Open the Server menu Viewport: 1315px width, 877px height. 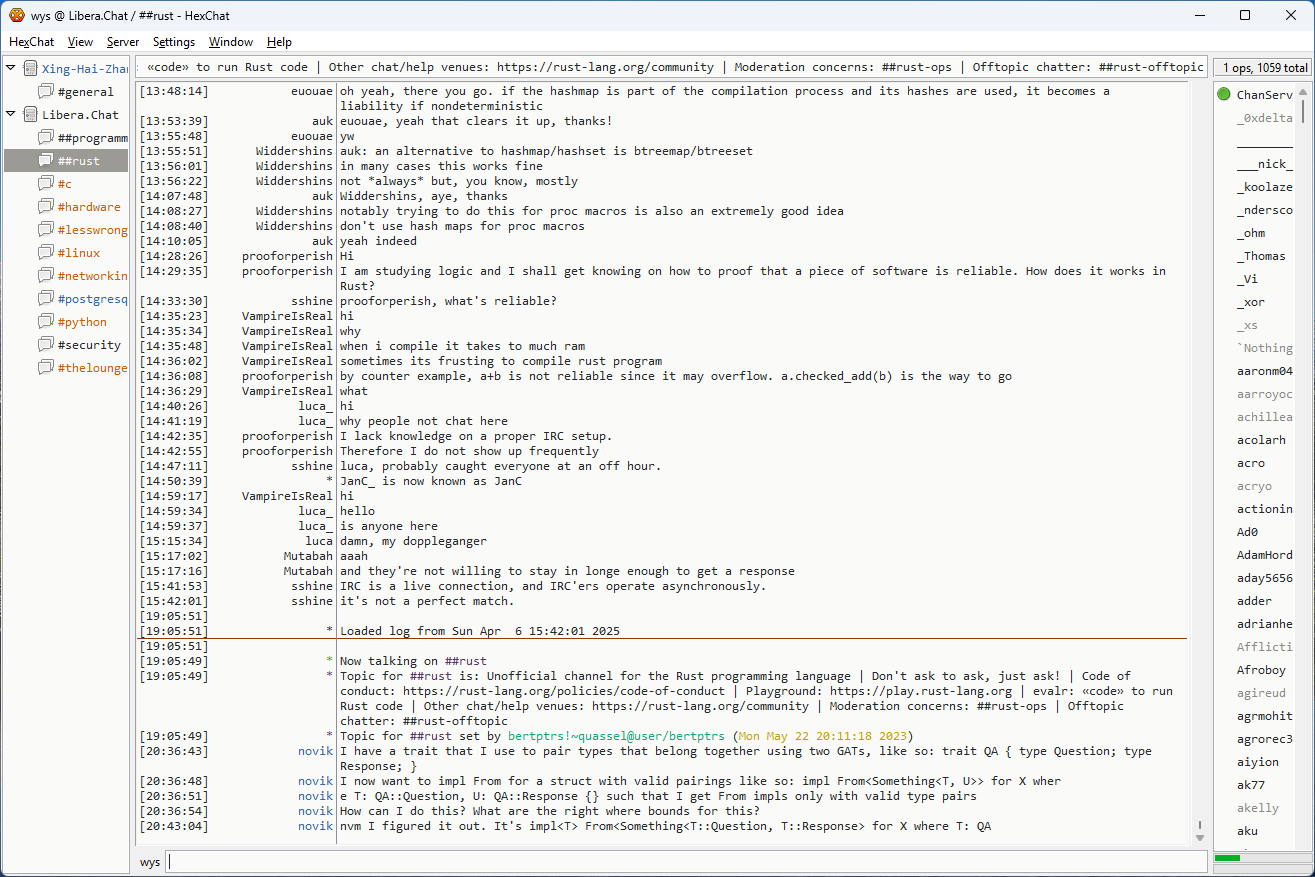pos(123,42)
